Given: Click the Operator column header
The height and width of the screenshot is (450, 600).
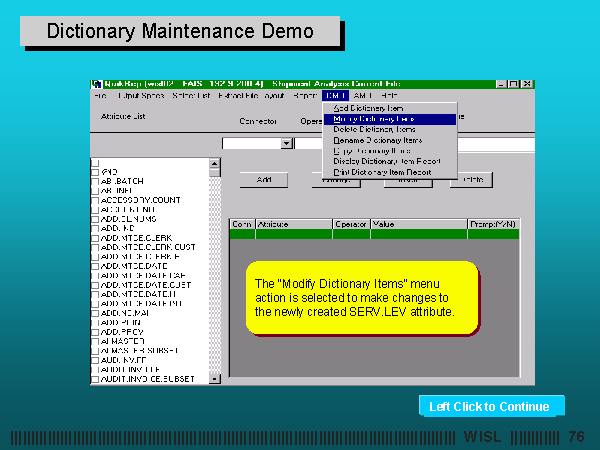Looking at the screenshot, I should pos(351,224).
